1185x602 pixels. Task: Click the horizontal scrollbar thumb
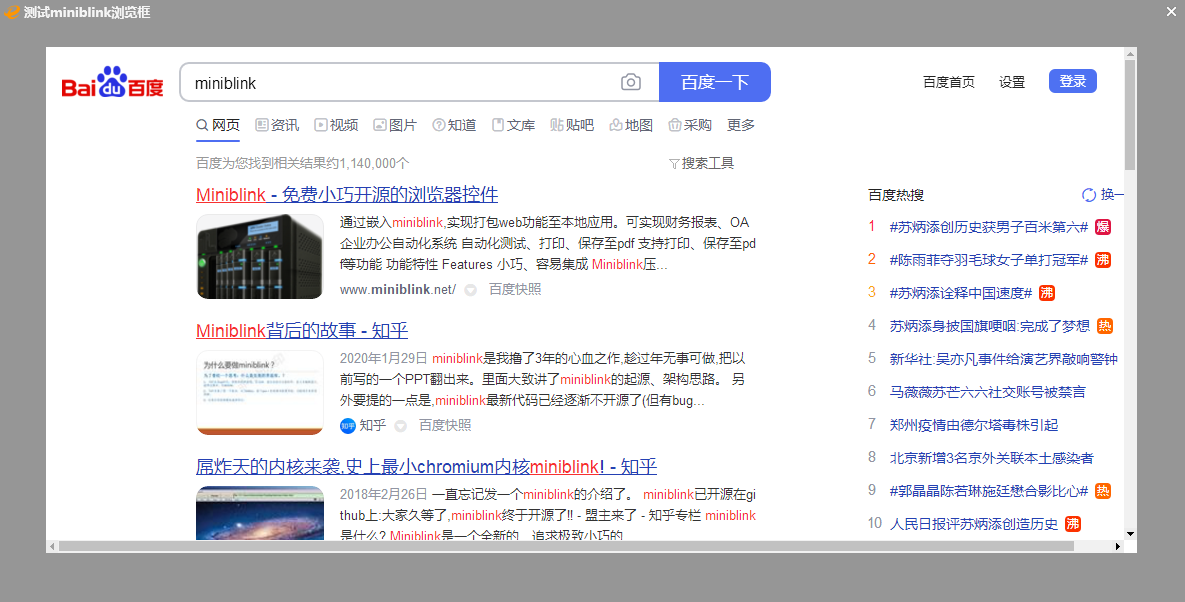pyautogui.click(x=567, y=545)
